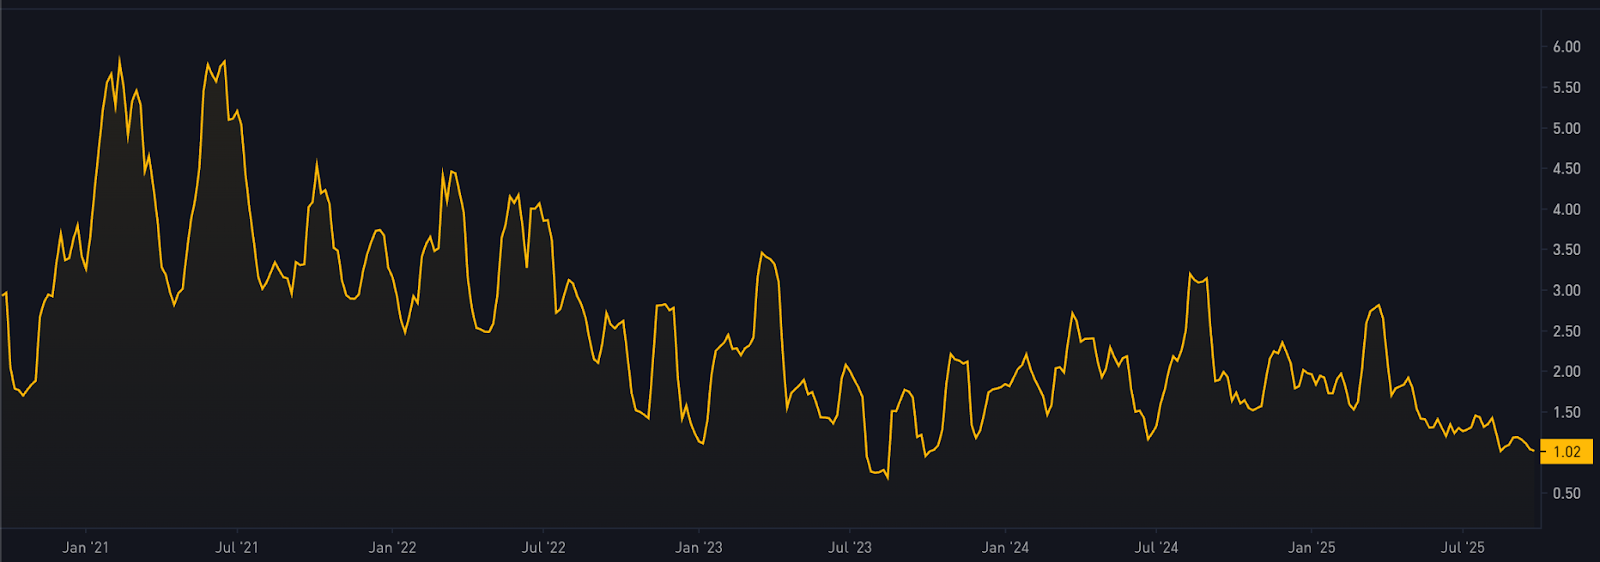
Task: Click the Jan '21 label on time axis
Action: 85,547
